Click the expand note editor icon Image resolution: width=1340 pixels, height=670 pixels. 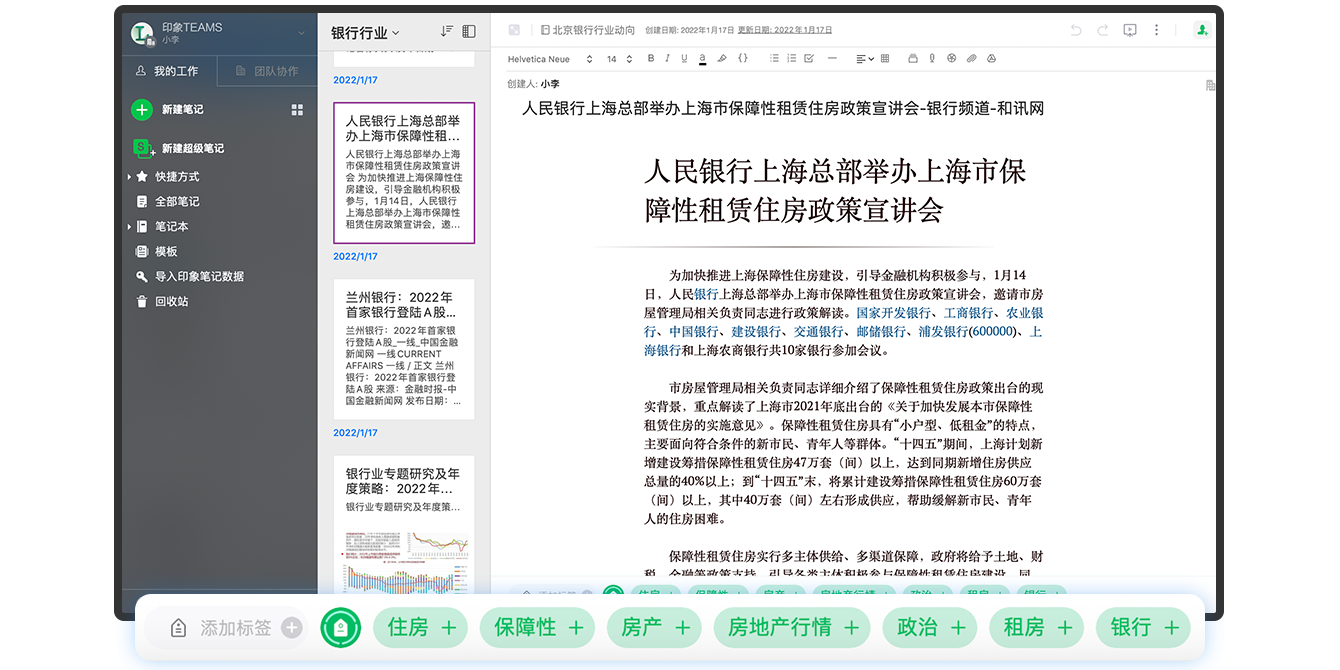[514, 30]
